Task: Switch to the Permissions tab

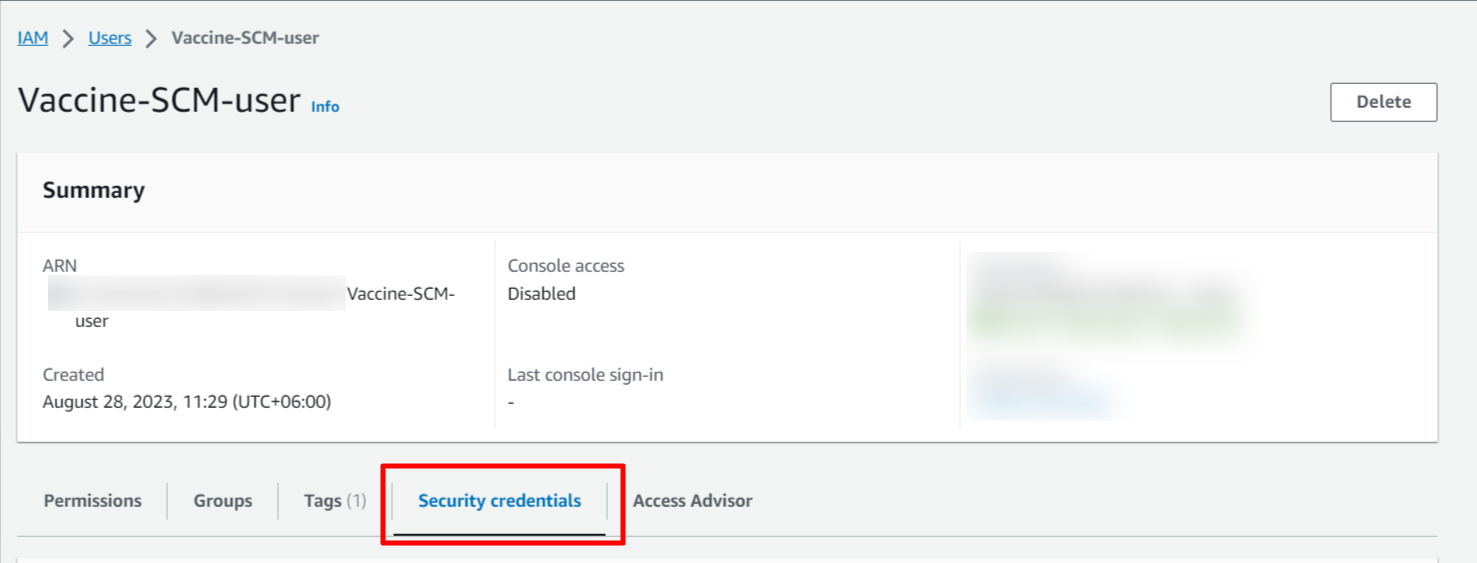Action: pos(93,501)
